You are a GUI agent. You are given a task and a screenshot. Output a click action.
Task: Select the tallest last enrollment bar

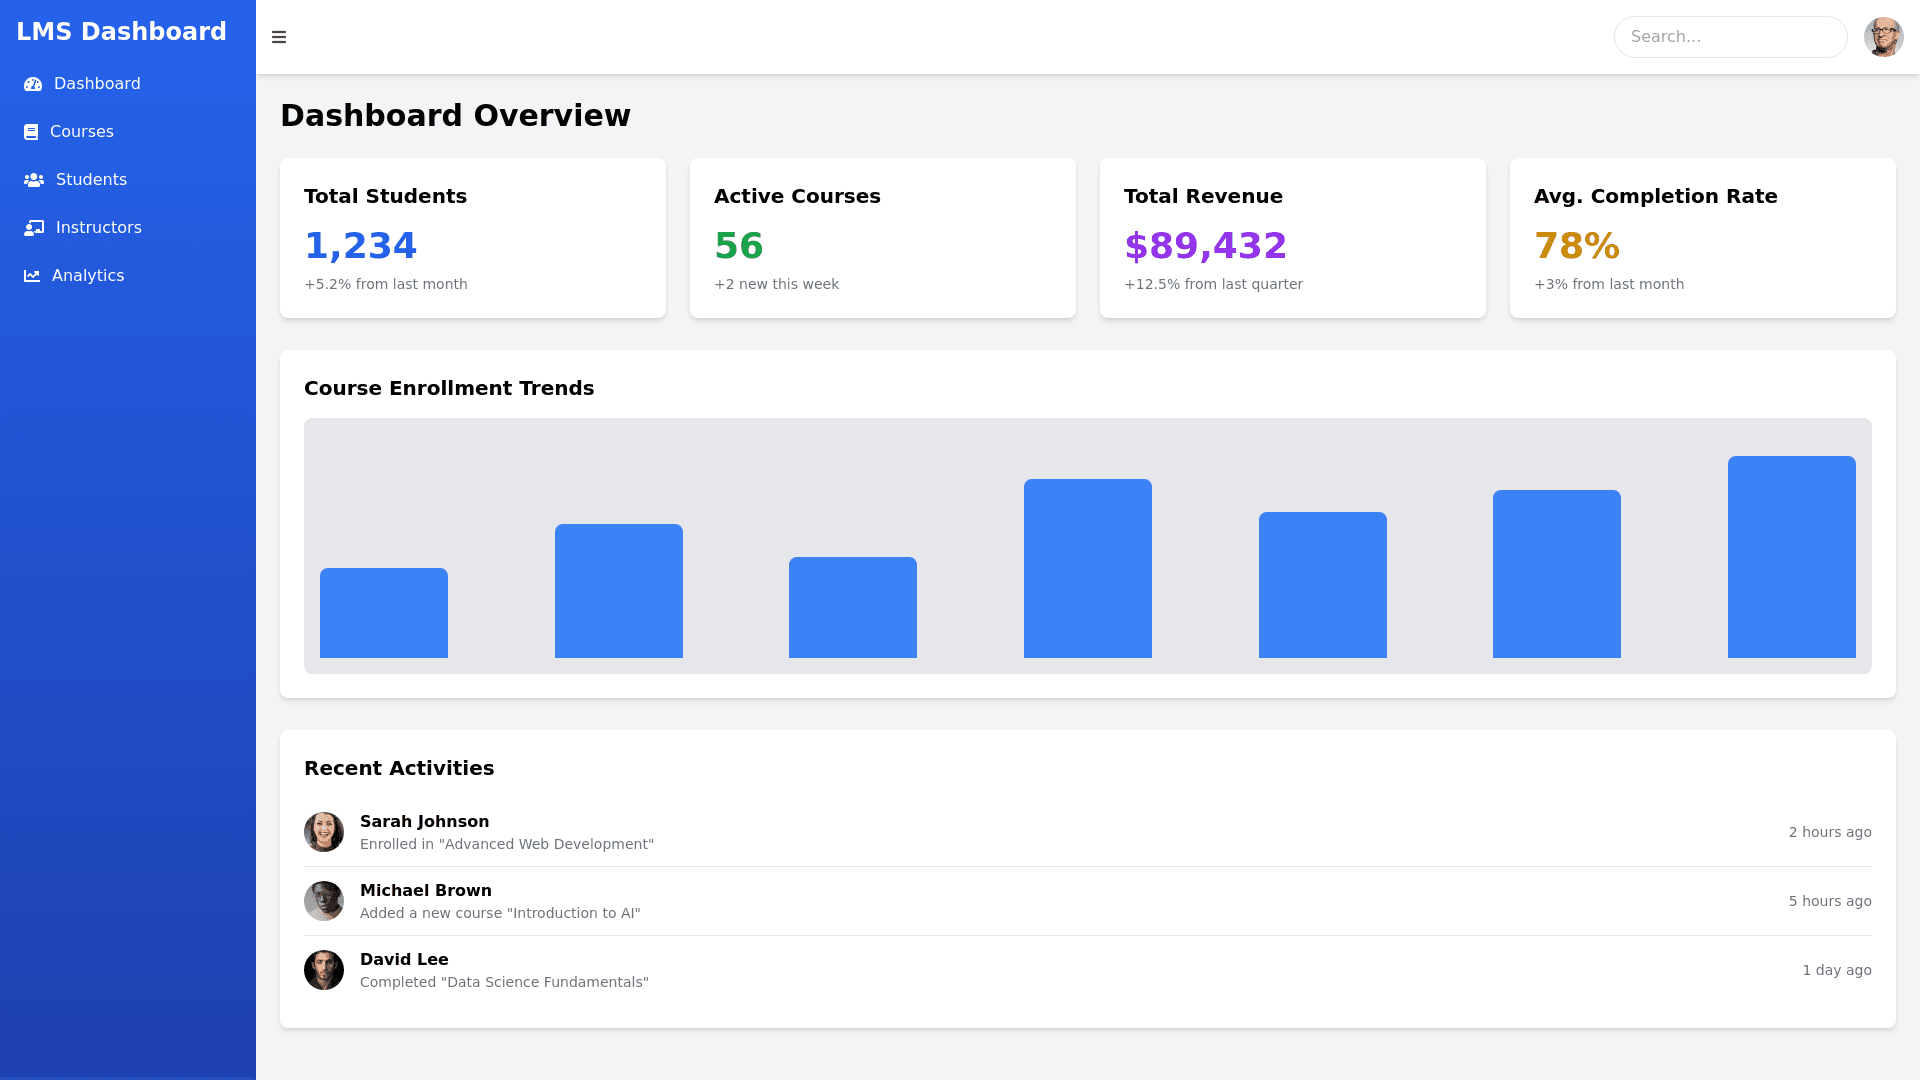[1791, 557]
